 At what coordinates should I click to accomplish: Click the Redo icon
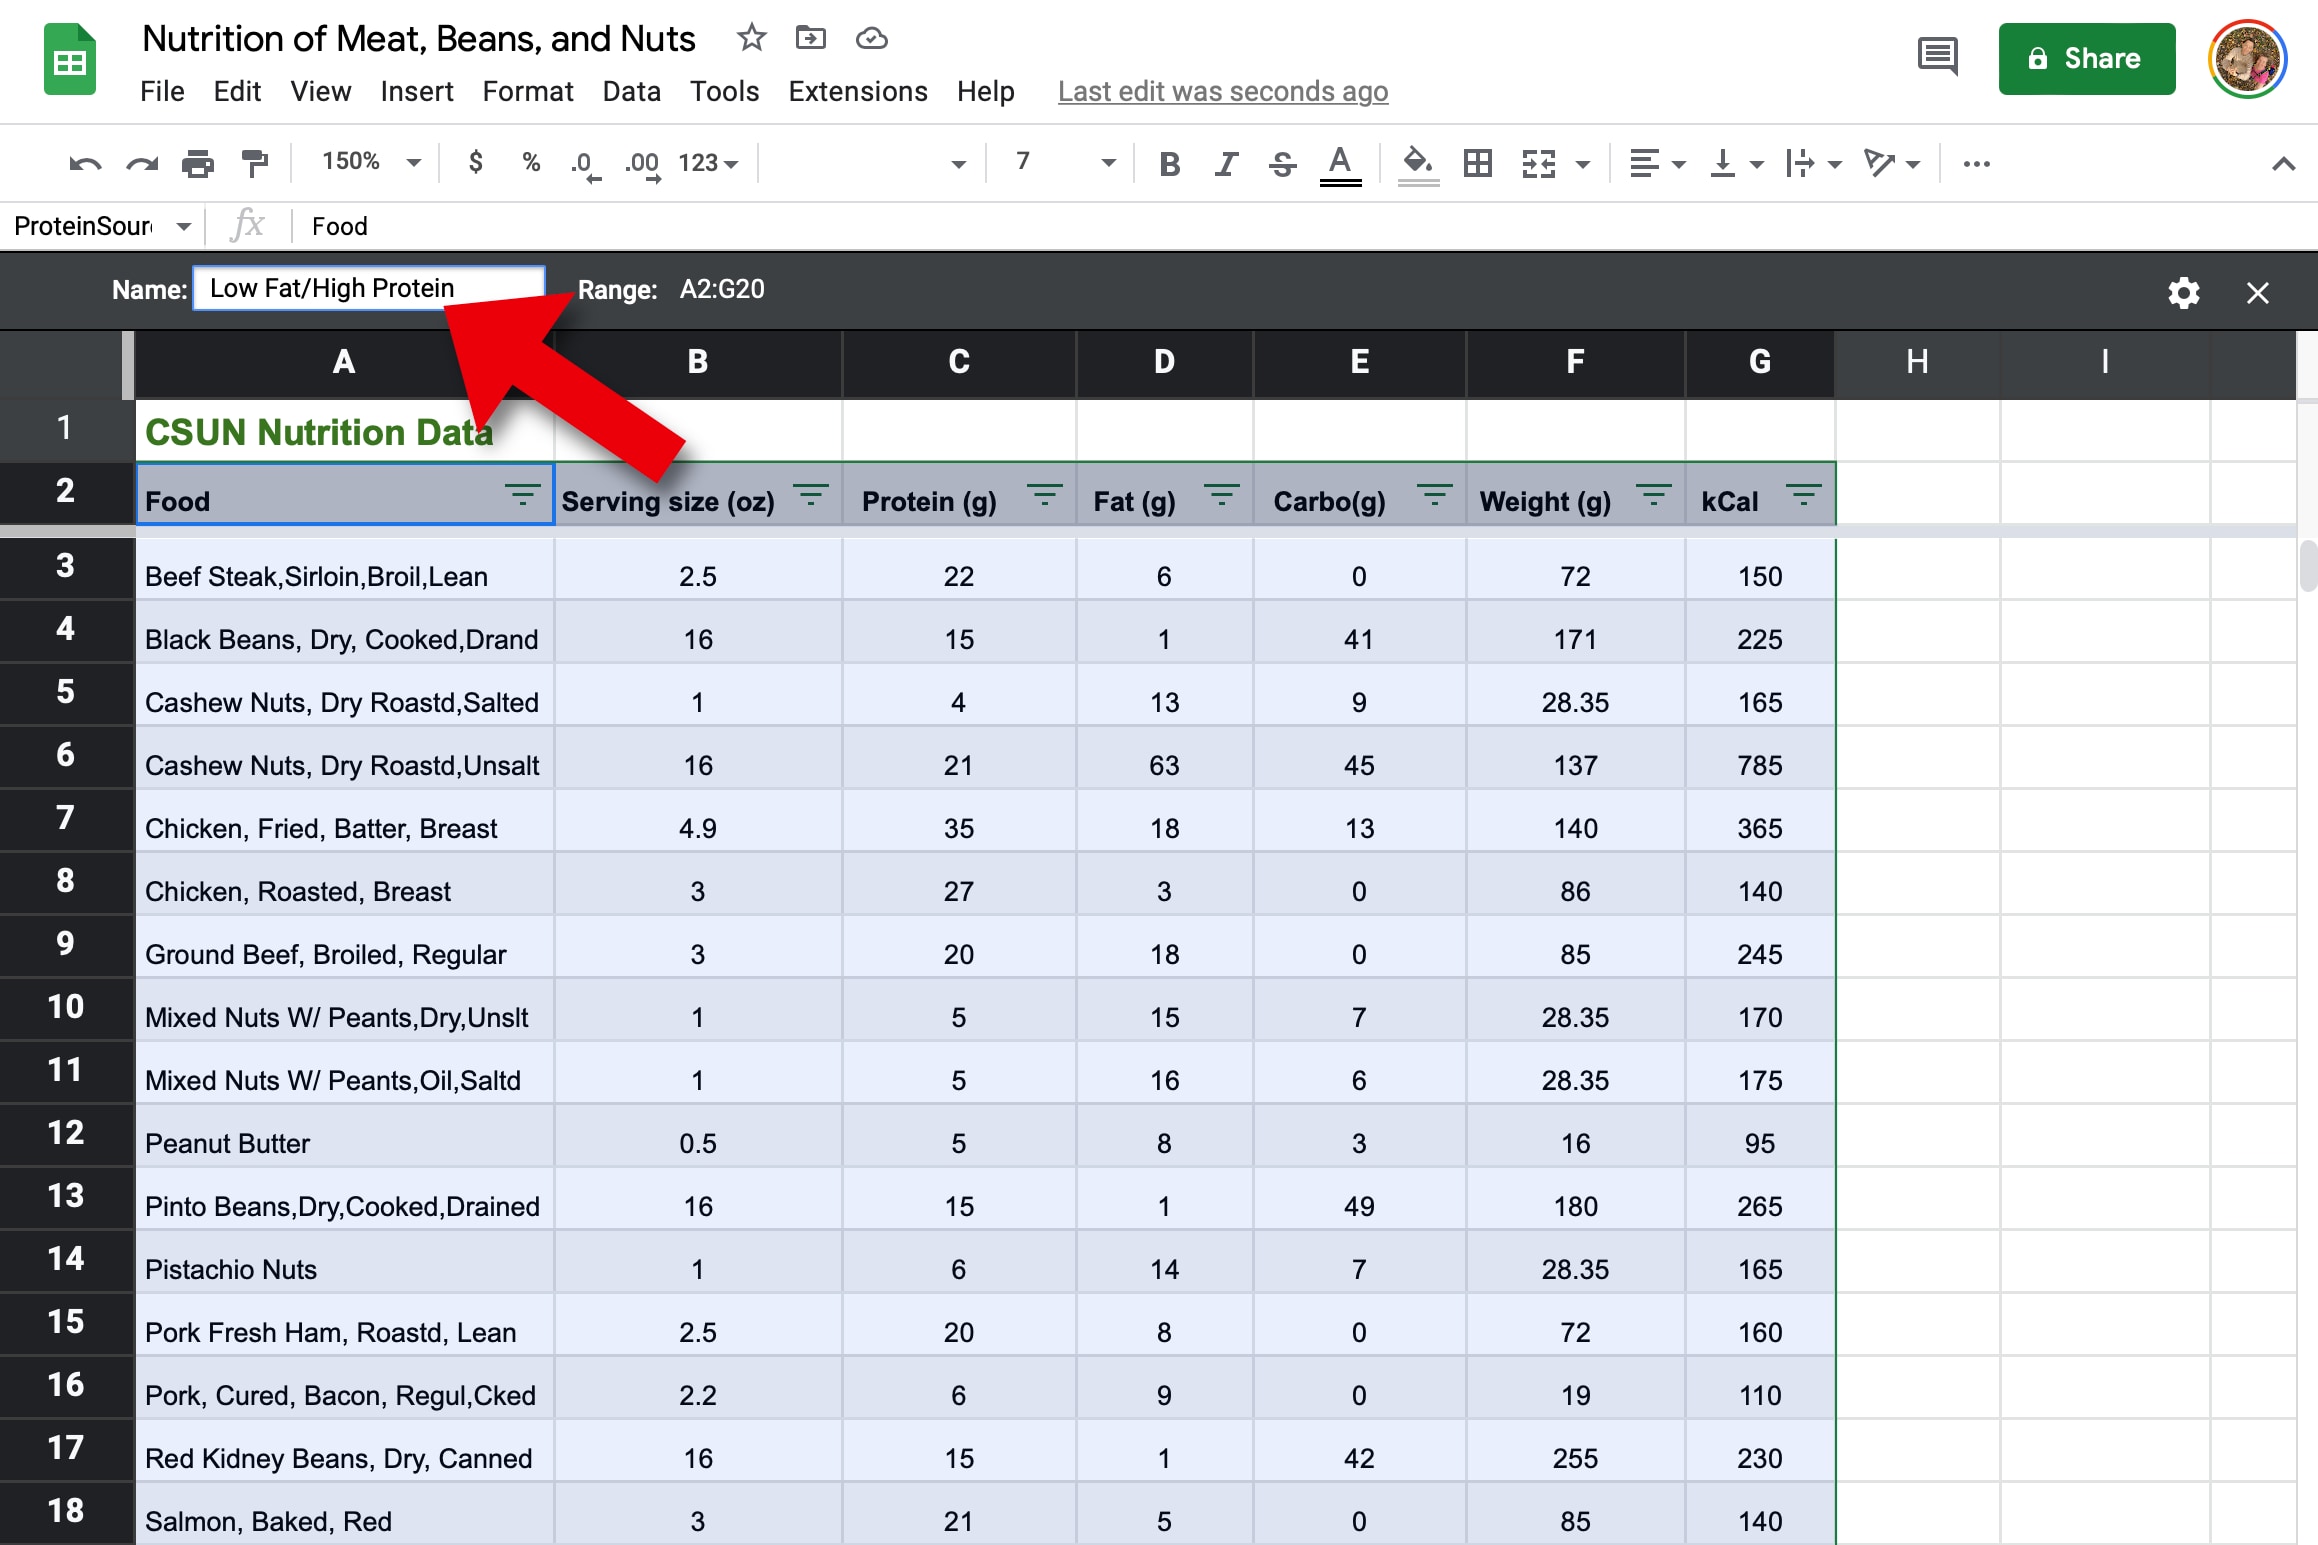142,163
